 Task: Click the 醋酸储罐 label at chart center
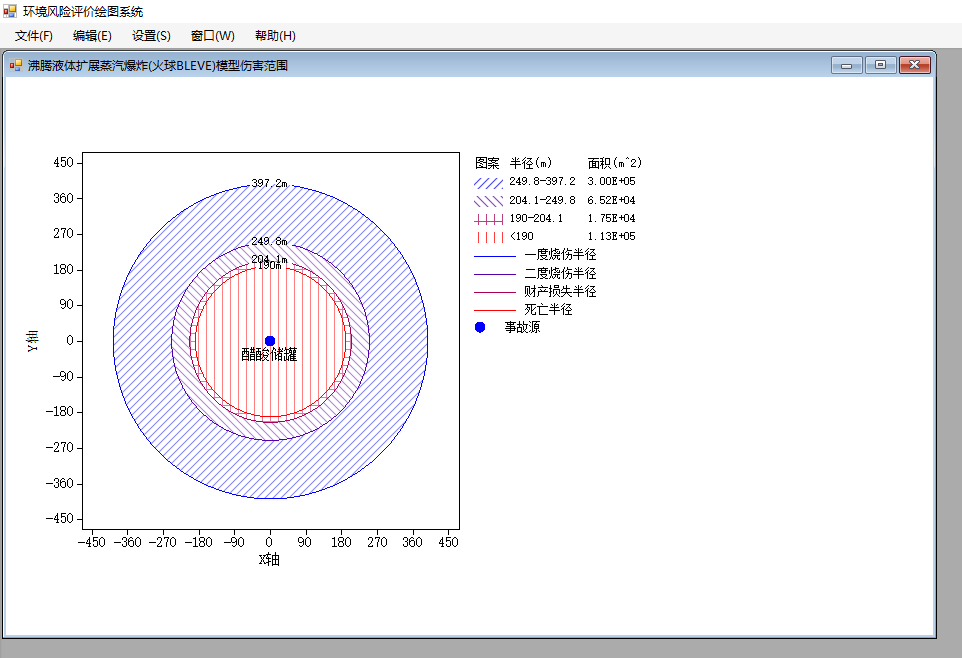tap(269, 354)
